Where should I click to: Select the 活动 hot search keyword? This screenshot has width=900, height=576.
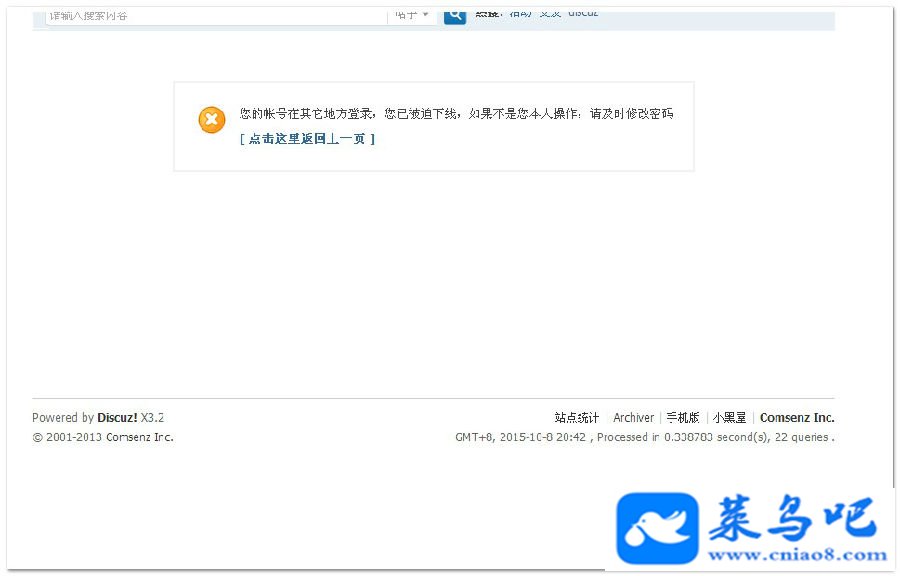tap(521, 13)
